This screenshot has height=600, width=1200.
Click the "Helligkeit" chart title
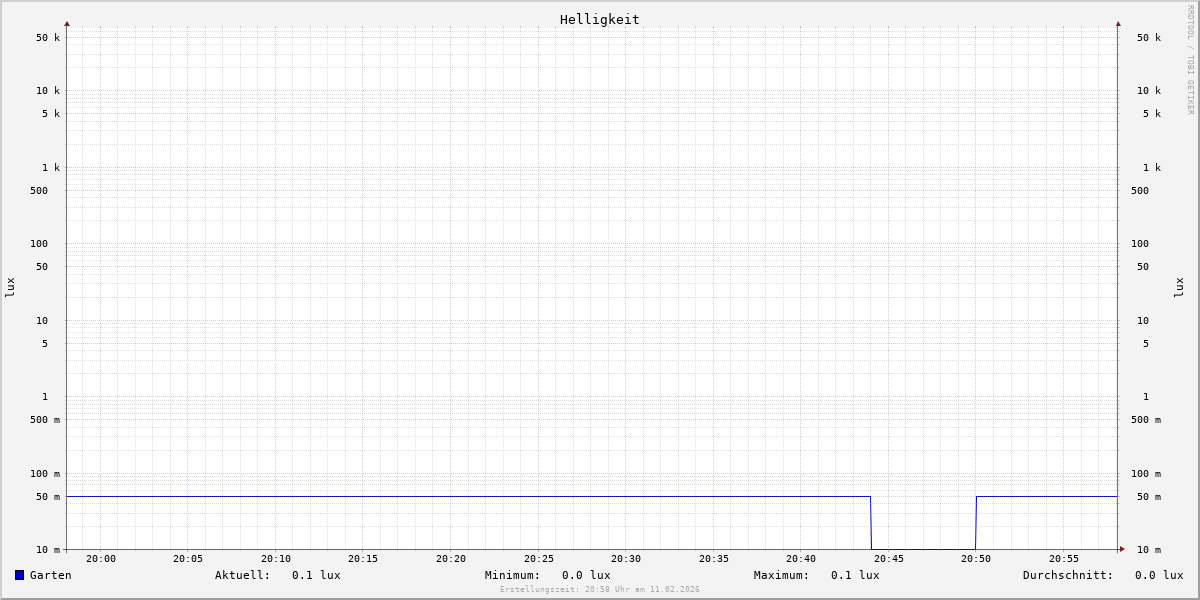[x=600, y=19]
